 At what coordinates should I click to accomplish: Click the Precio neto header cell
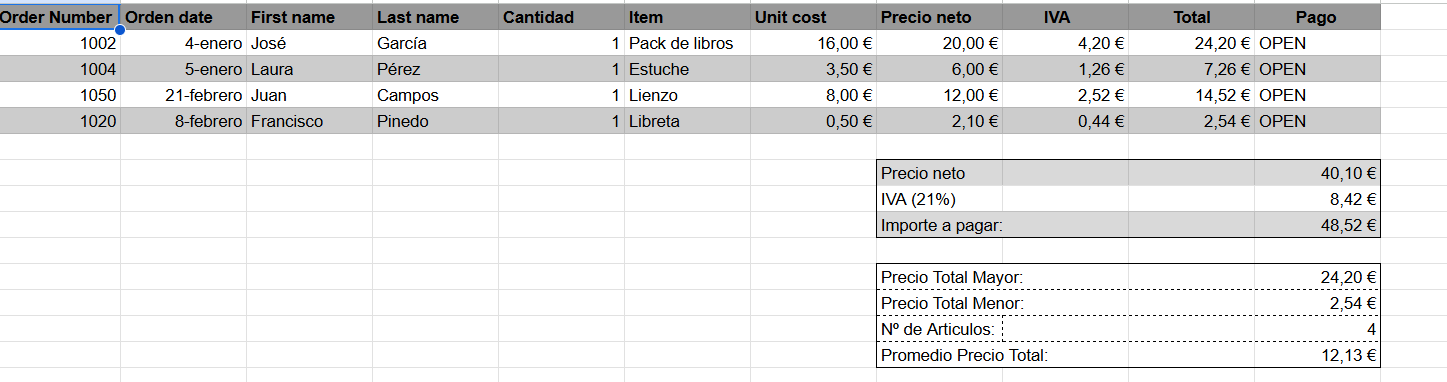940,17
